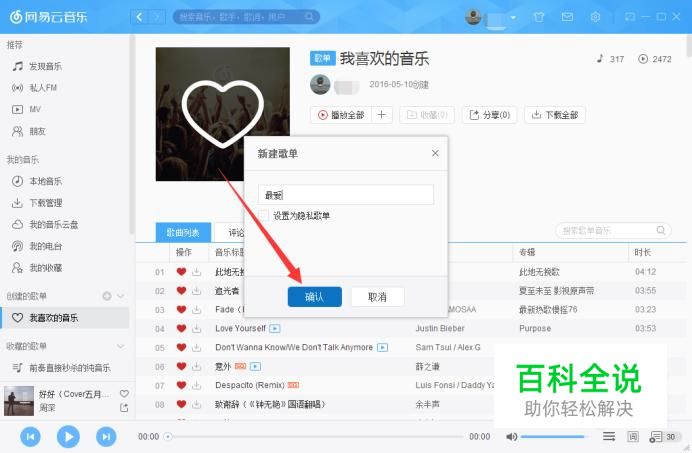Sort by 时长 column header
Screen dimensions: 692x453
(643, 252)
